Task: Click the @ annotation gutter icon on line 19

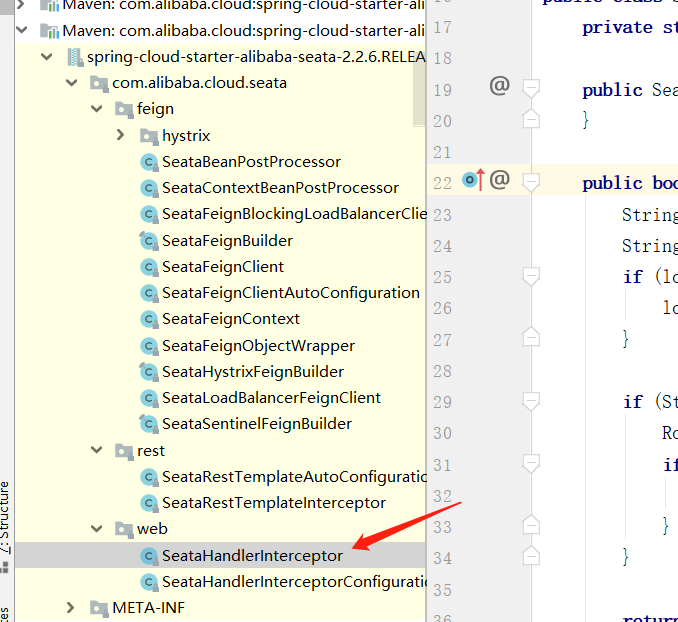Action: point(499,85)
